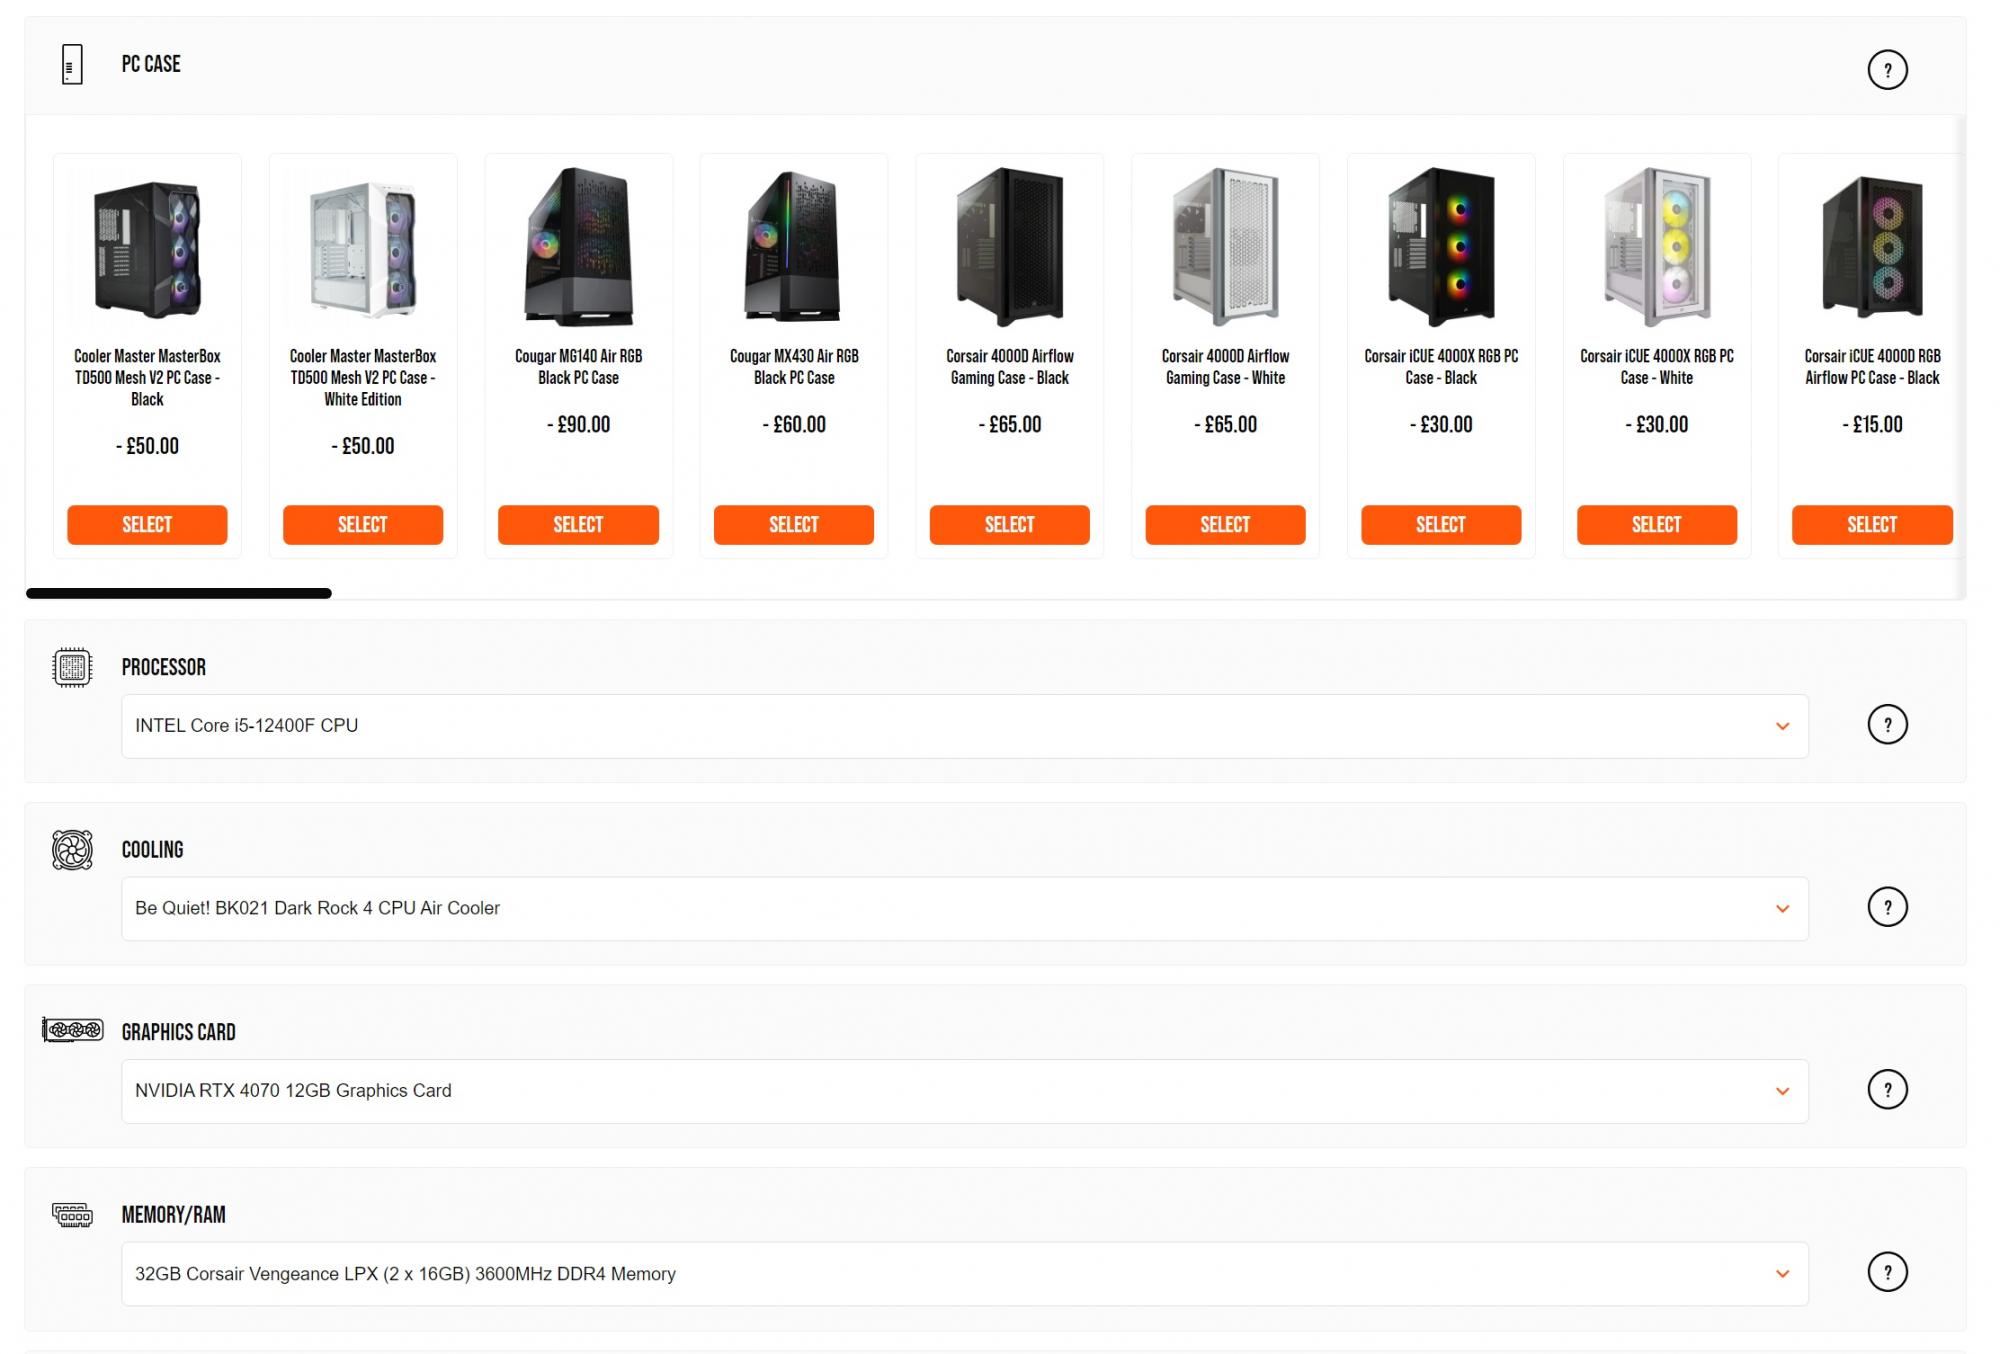
Task: Click the Corsair iCUE 4000X Black image
Action: [1441, 247]
